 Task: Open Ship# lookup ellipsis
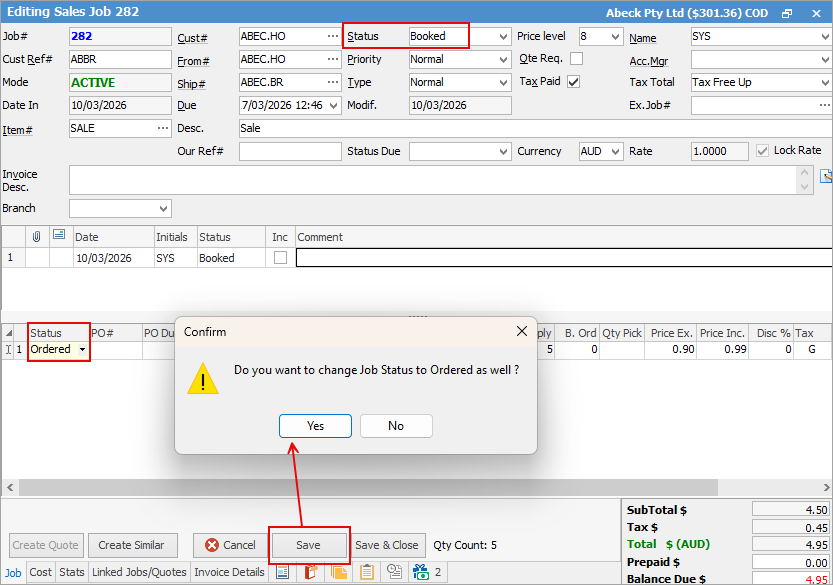point(333,82)
